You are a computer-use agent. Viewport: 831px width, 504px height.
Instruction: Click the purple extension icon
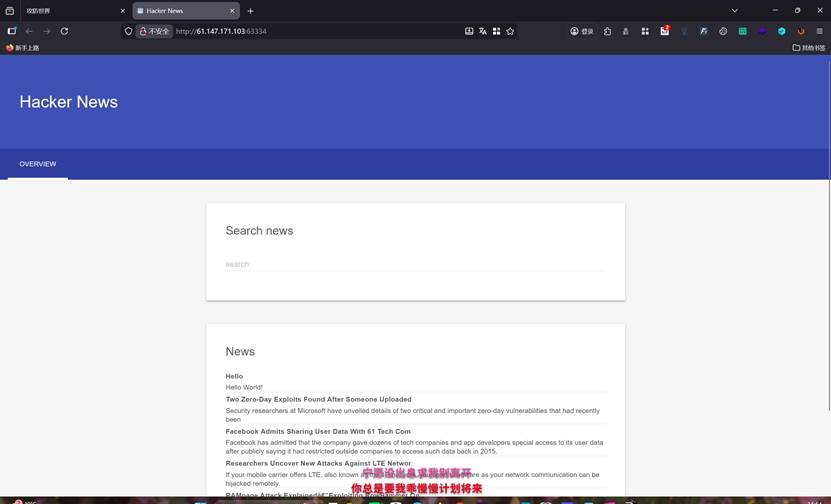tap(762, 31)
